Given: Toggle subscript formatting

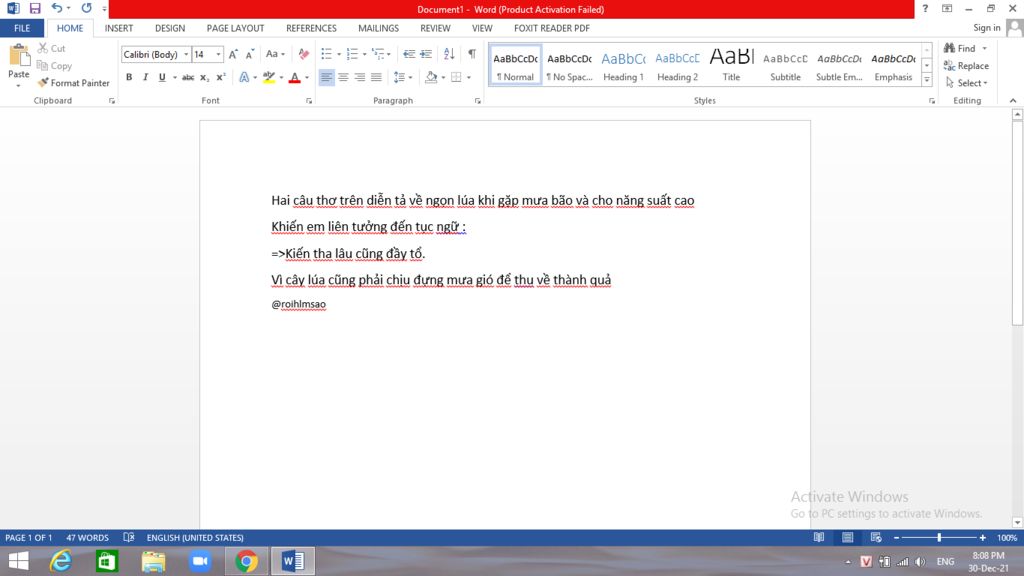Looking at the screenshot, I should (204, 77).
